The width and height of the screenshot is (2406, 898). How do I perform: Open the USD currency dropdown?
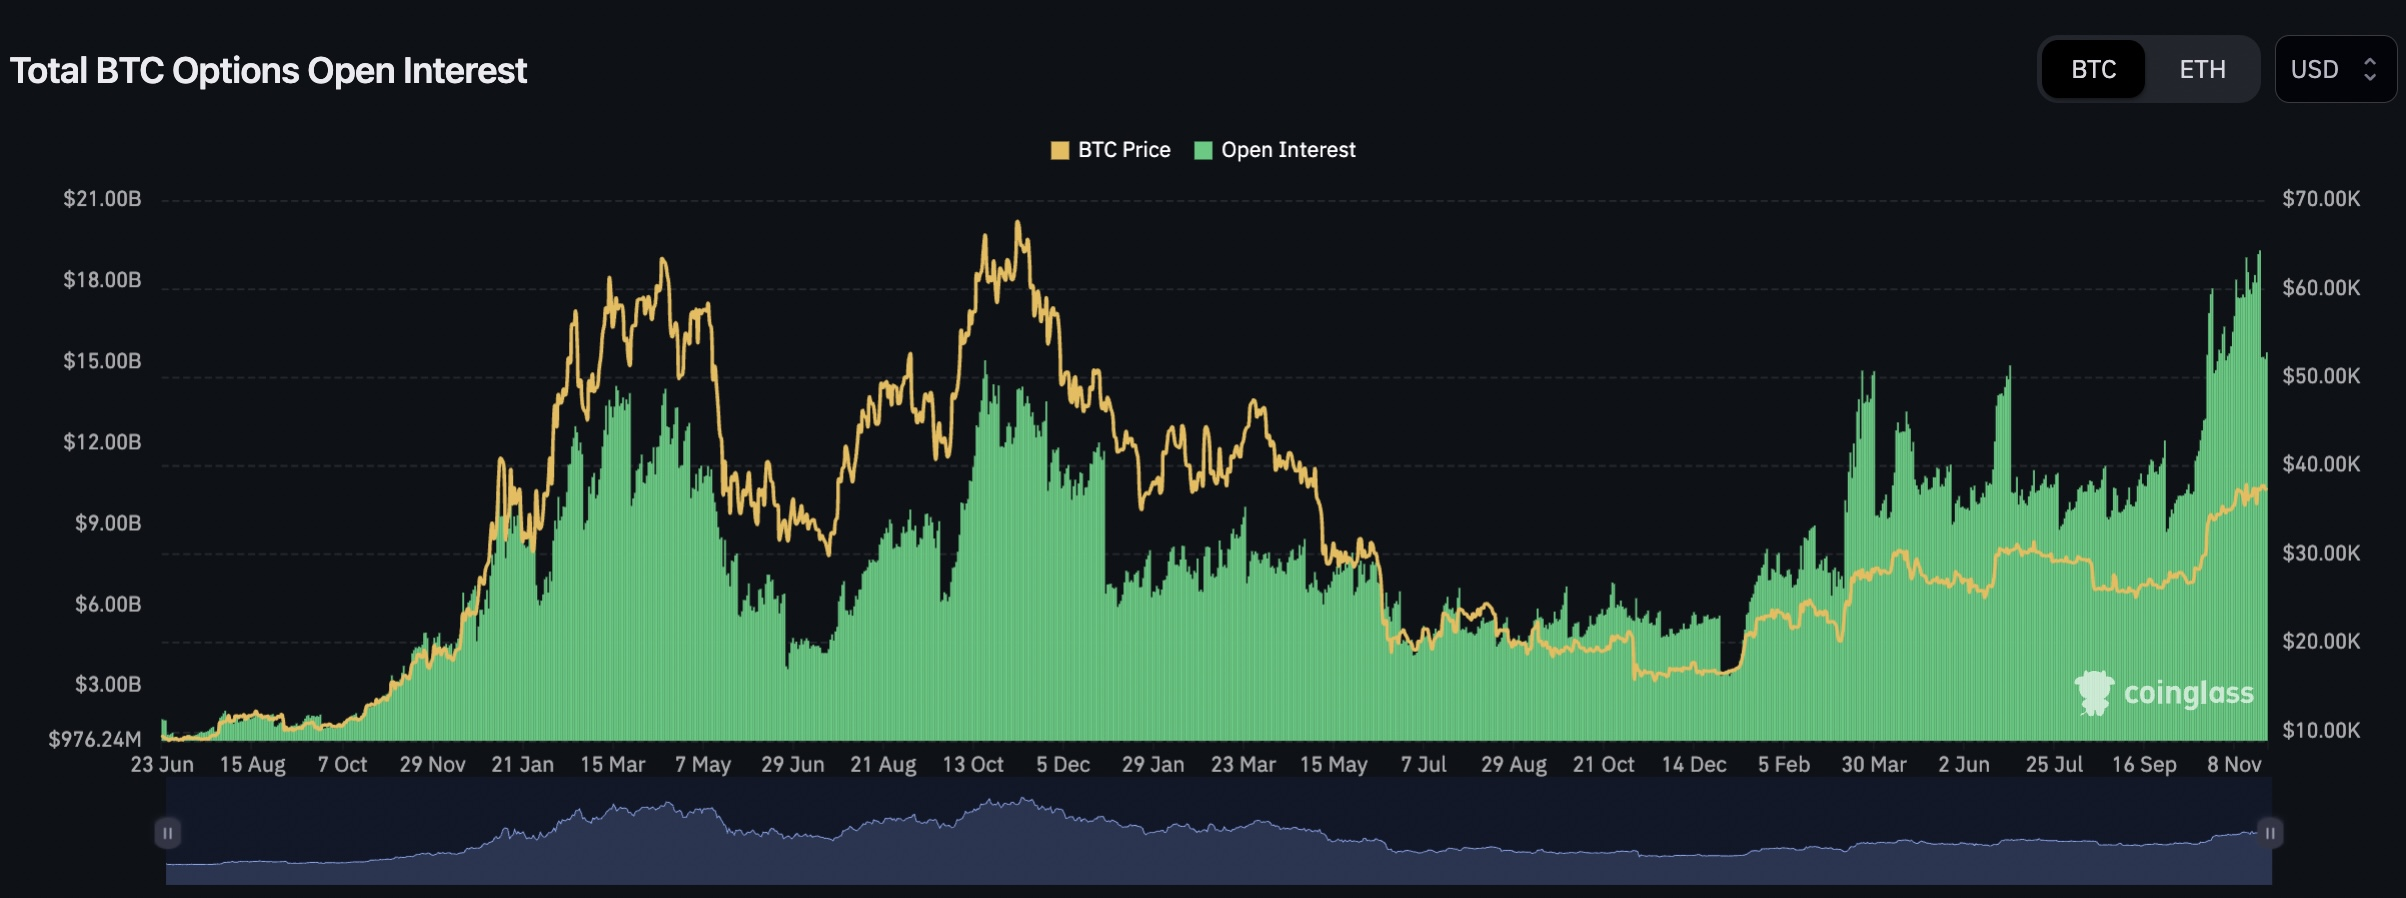(x=2334, y=70)
